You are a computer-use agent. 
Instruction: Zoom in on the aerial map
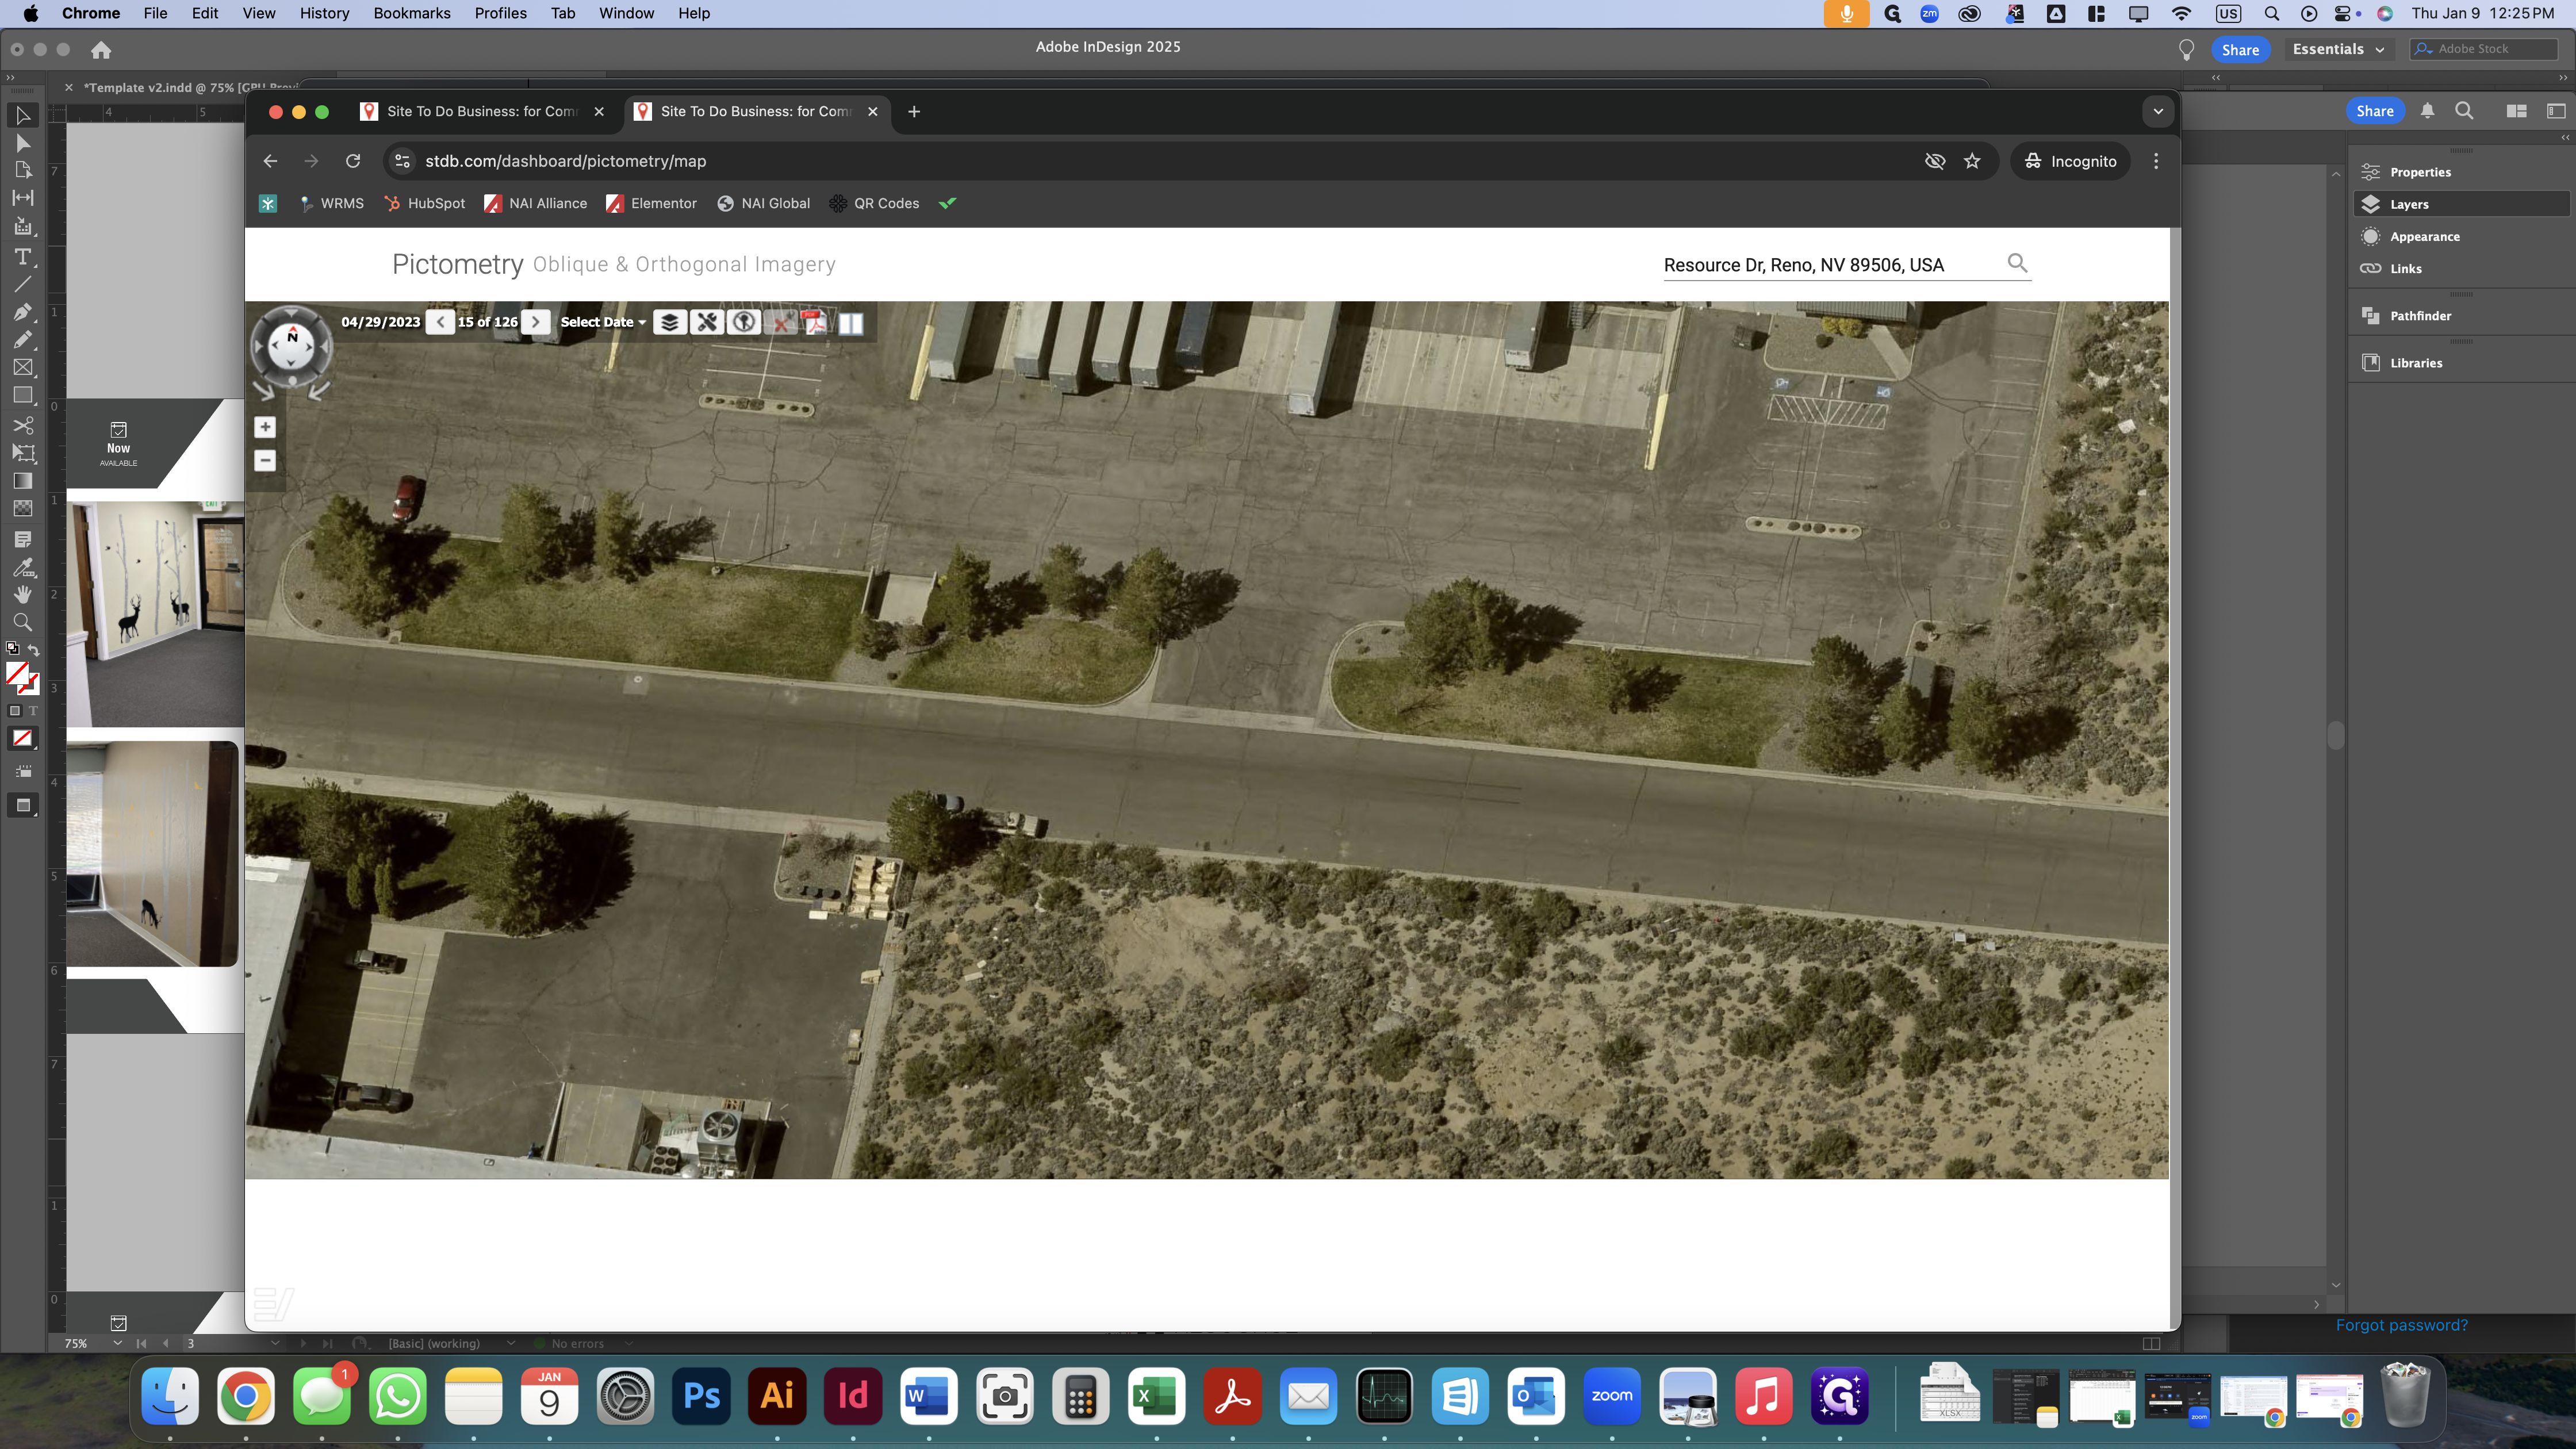(x=265, y=427)
